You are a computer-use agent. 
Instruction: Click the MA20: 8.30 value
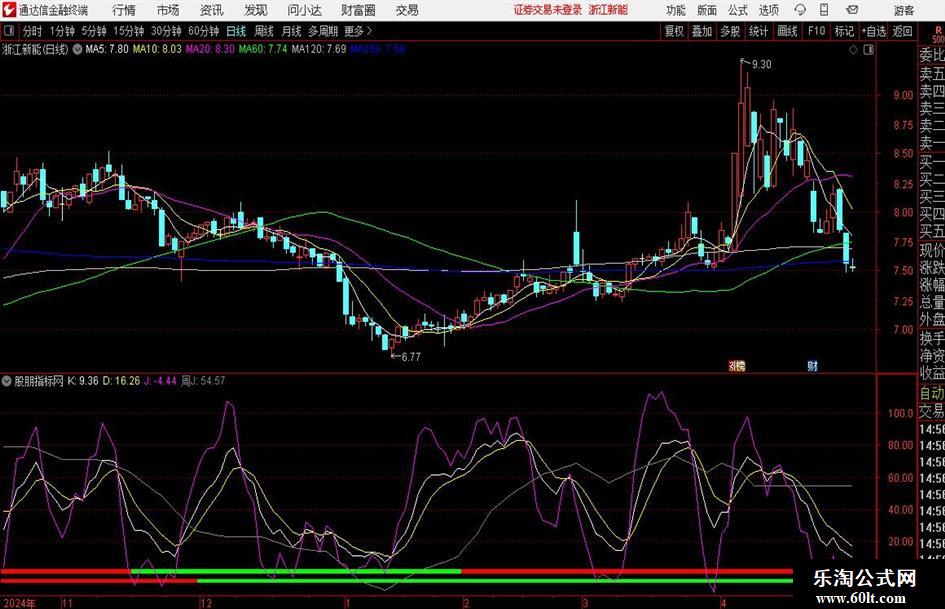[210, 49]
